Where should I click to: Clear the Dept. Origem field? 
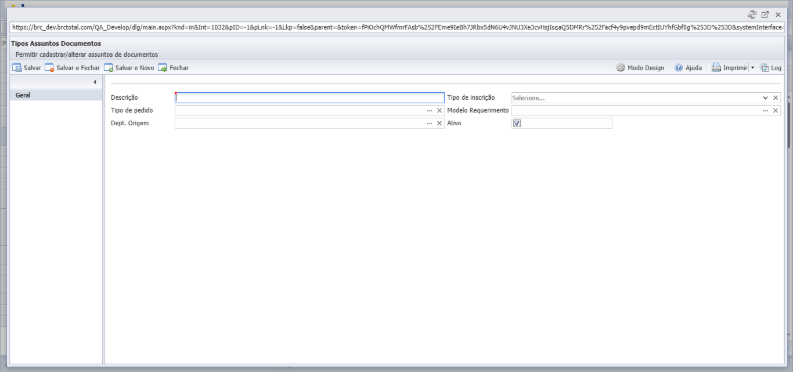pos(439,123)
